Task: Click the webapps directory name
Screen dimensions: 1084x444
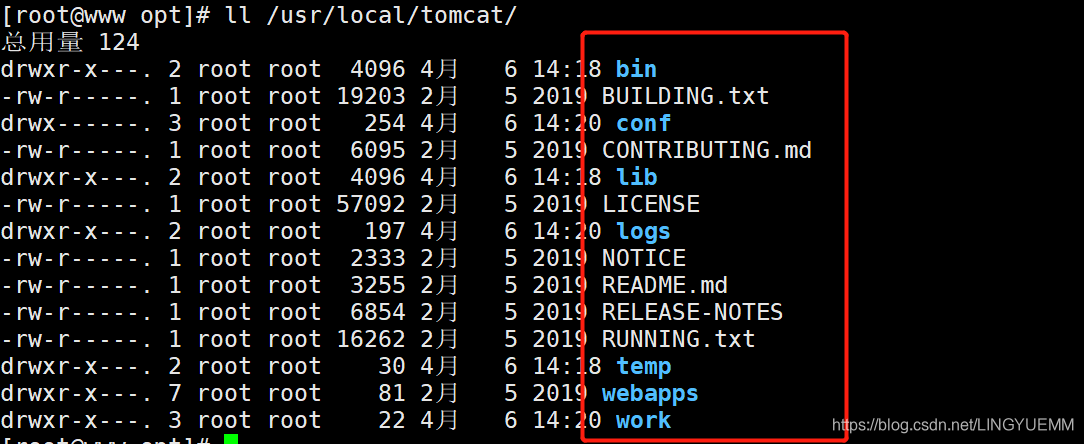Action: [x=650, y=393]
